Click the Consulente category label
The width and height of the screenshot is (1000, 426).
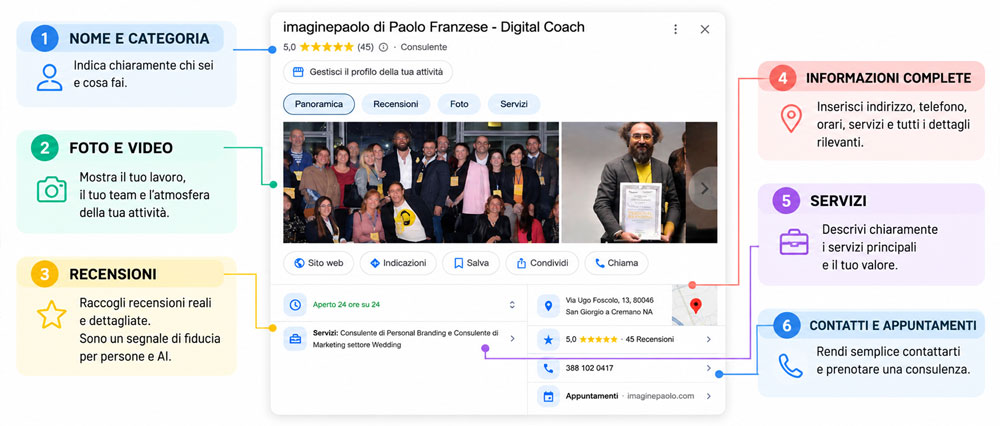(423, 47)
